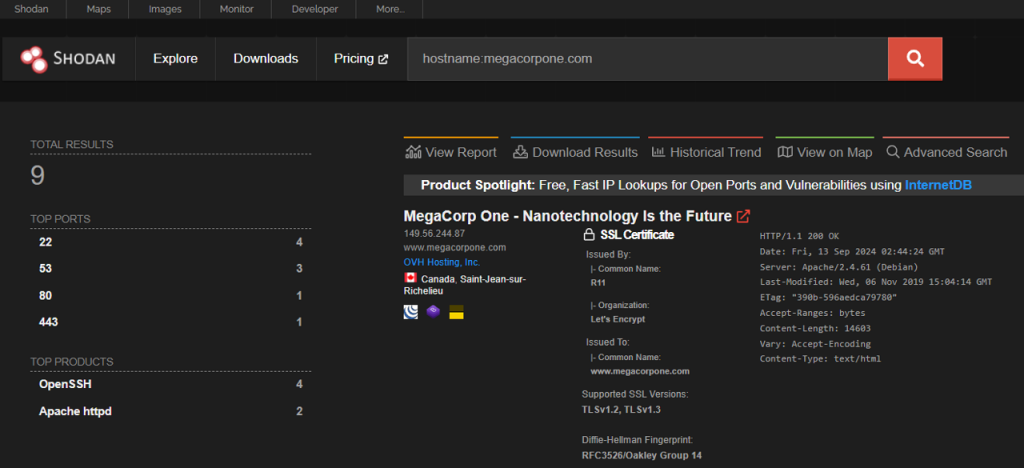Click the search field containing hostname:megacorpone.com
This screenshot has width=1024, height=468.
pos(647,59)
